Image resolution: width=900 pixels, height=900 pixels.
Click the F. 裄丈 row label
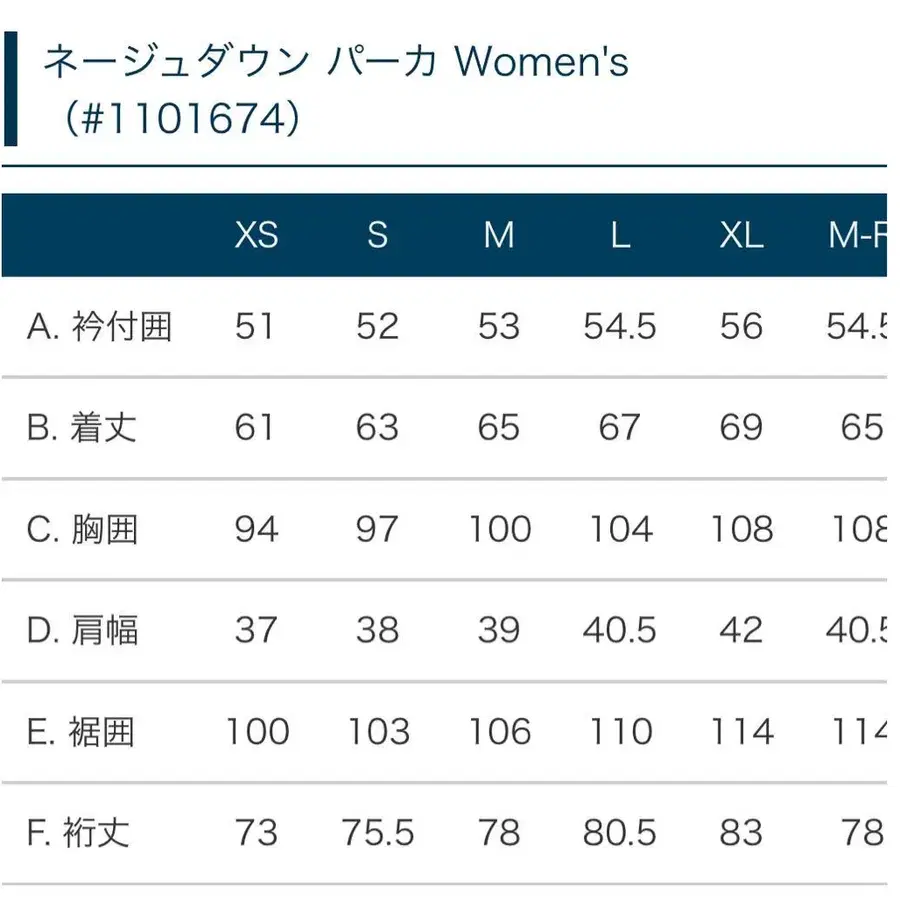click(80, 833)
